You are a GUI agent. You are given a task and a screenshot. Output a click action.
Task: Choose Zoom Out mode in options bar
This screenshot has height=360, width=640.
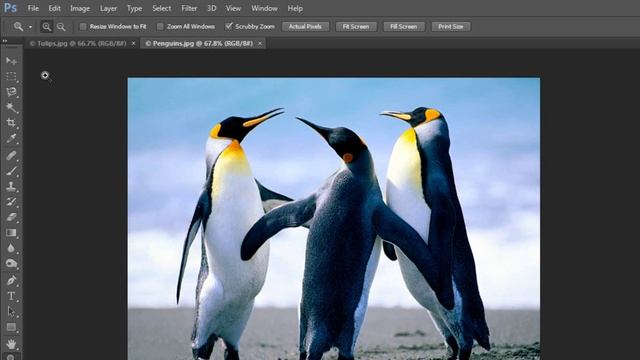tap(61, 27)
